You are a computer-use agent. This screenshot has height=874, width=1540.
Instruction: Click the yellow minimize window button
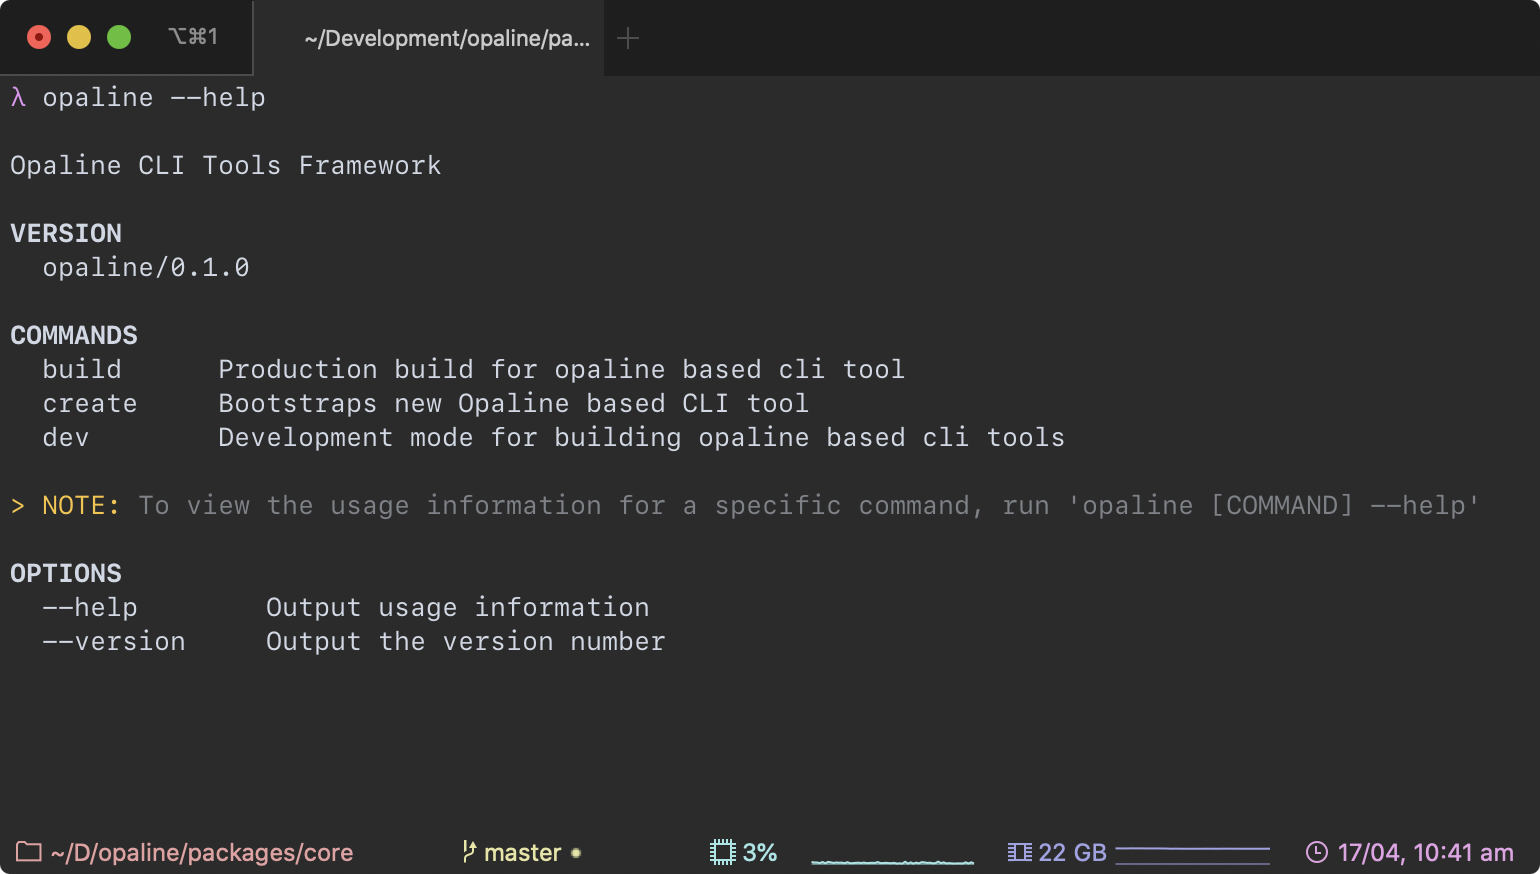[79, 37]
